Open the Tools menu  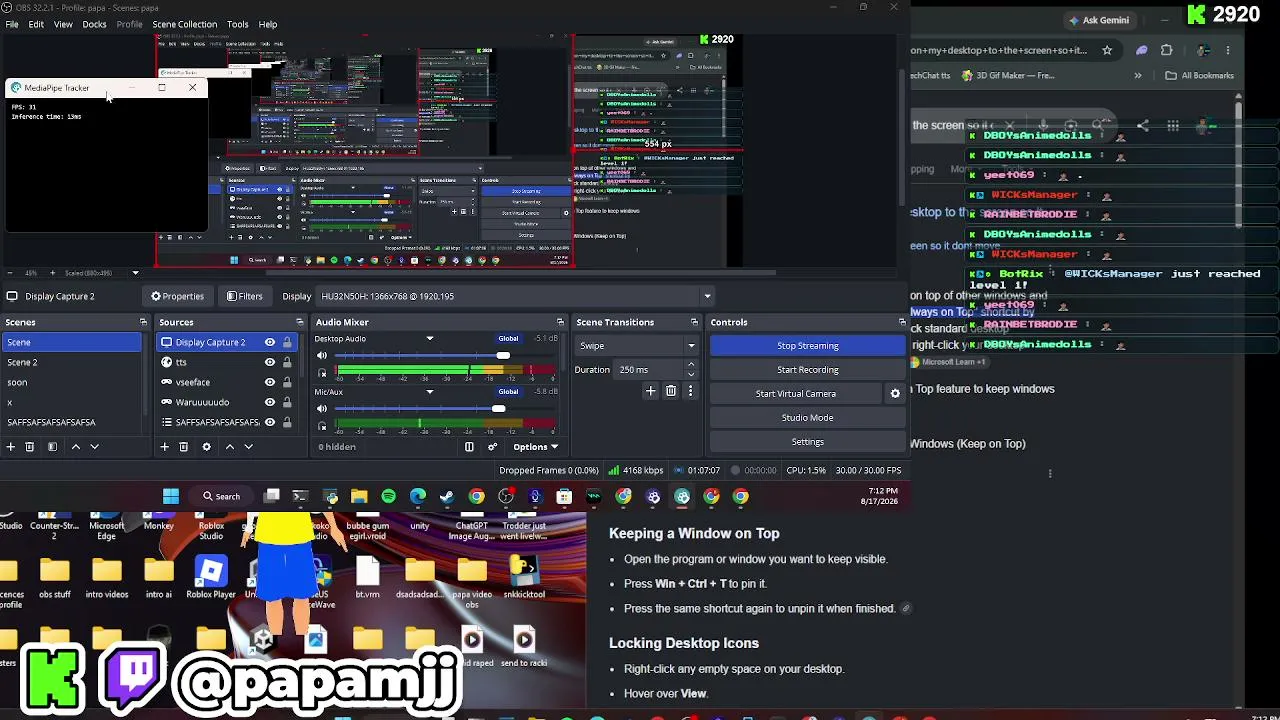click(x=237, y=24)
